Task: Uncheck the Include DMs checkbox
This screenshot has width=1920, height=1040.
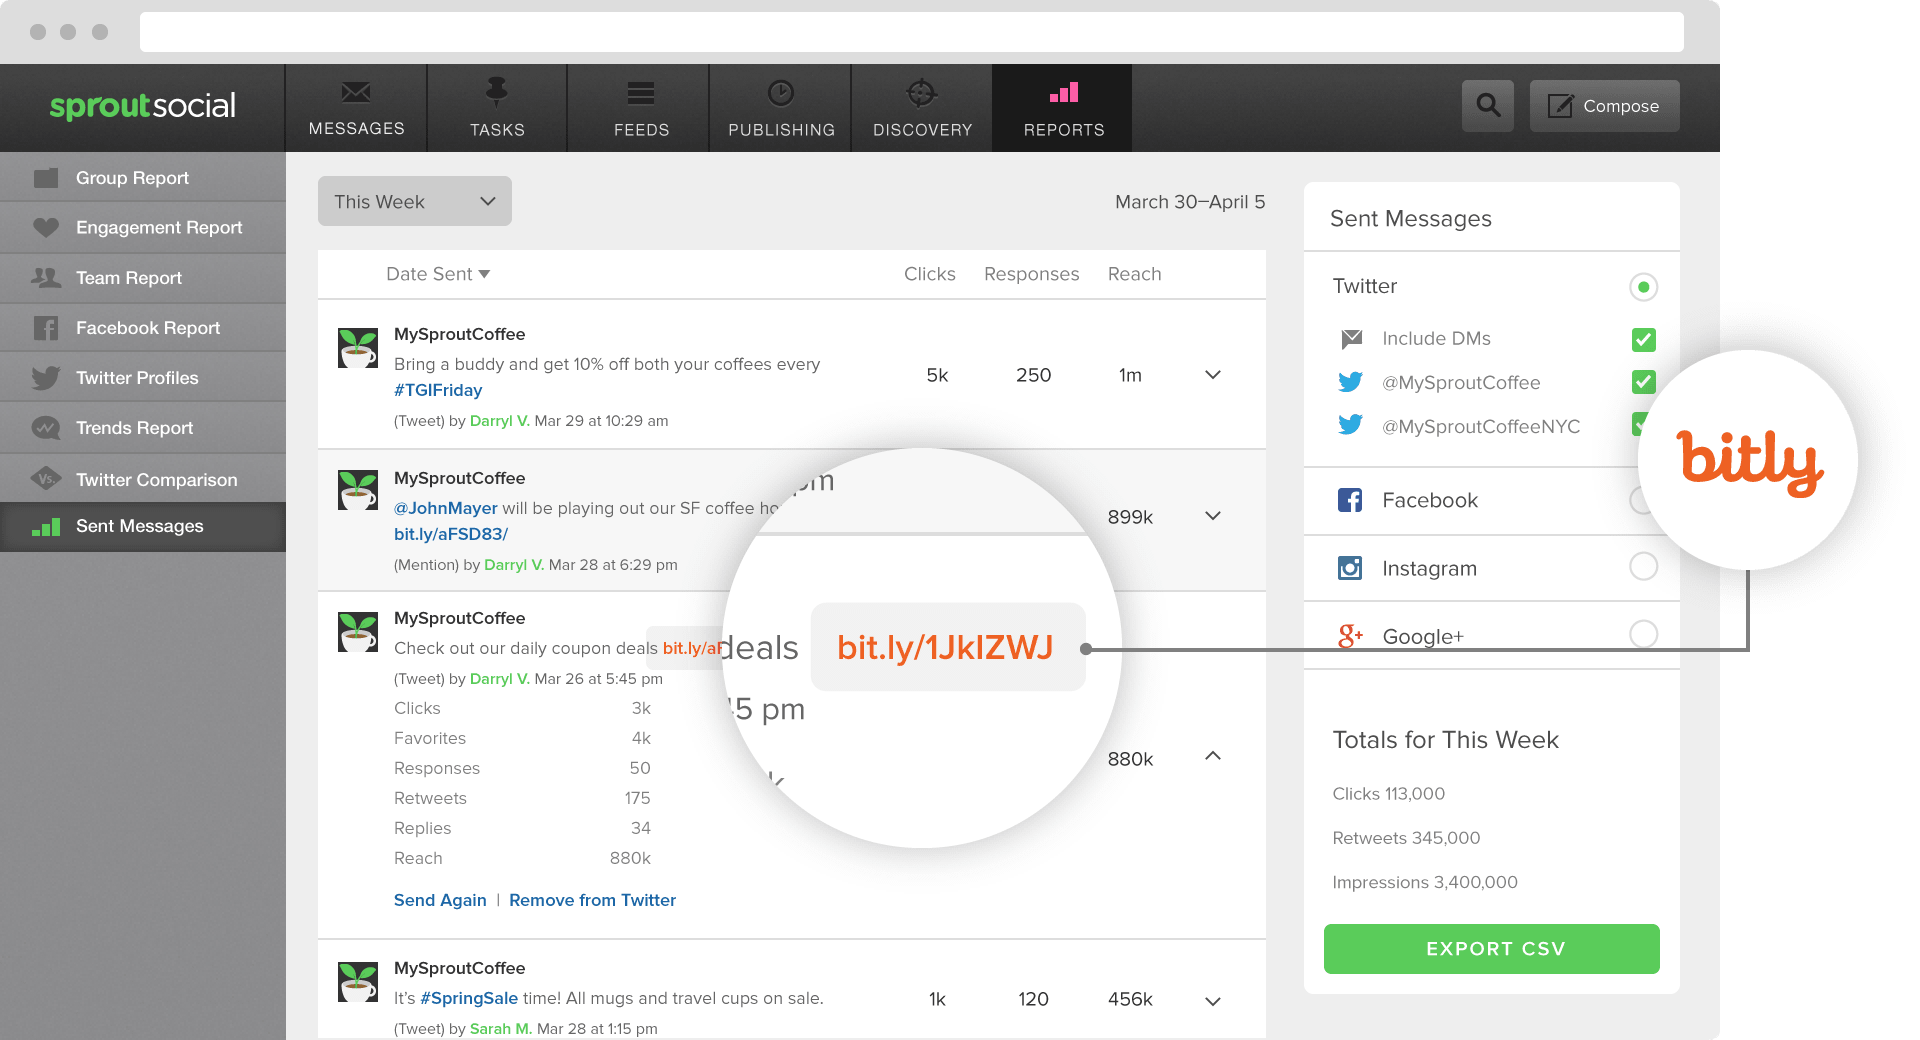Action: 1643,340
